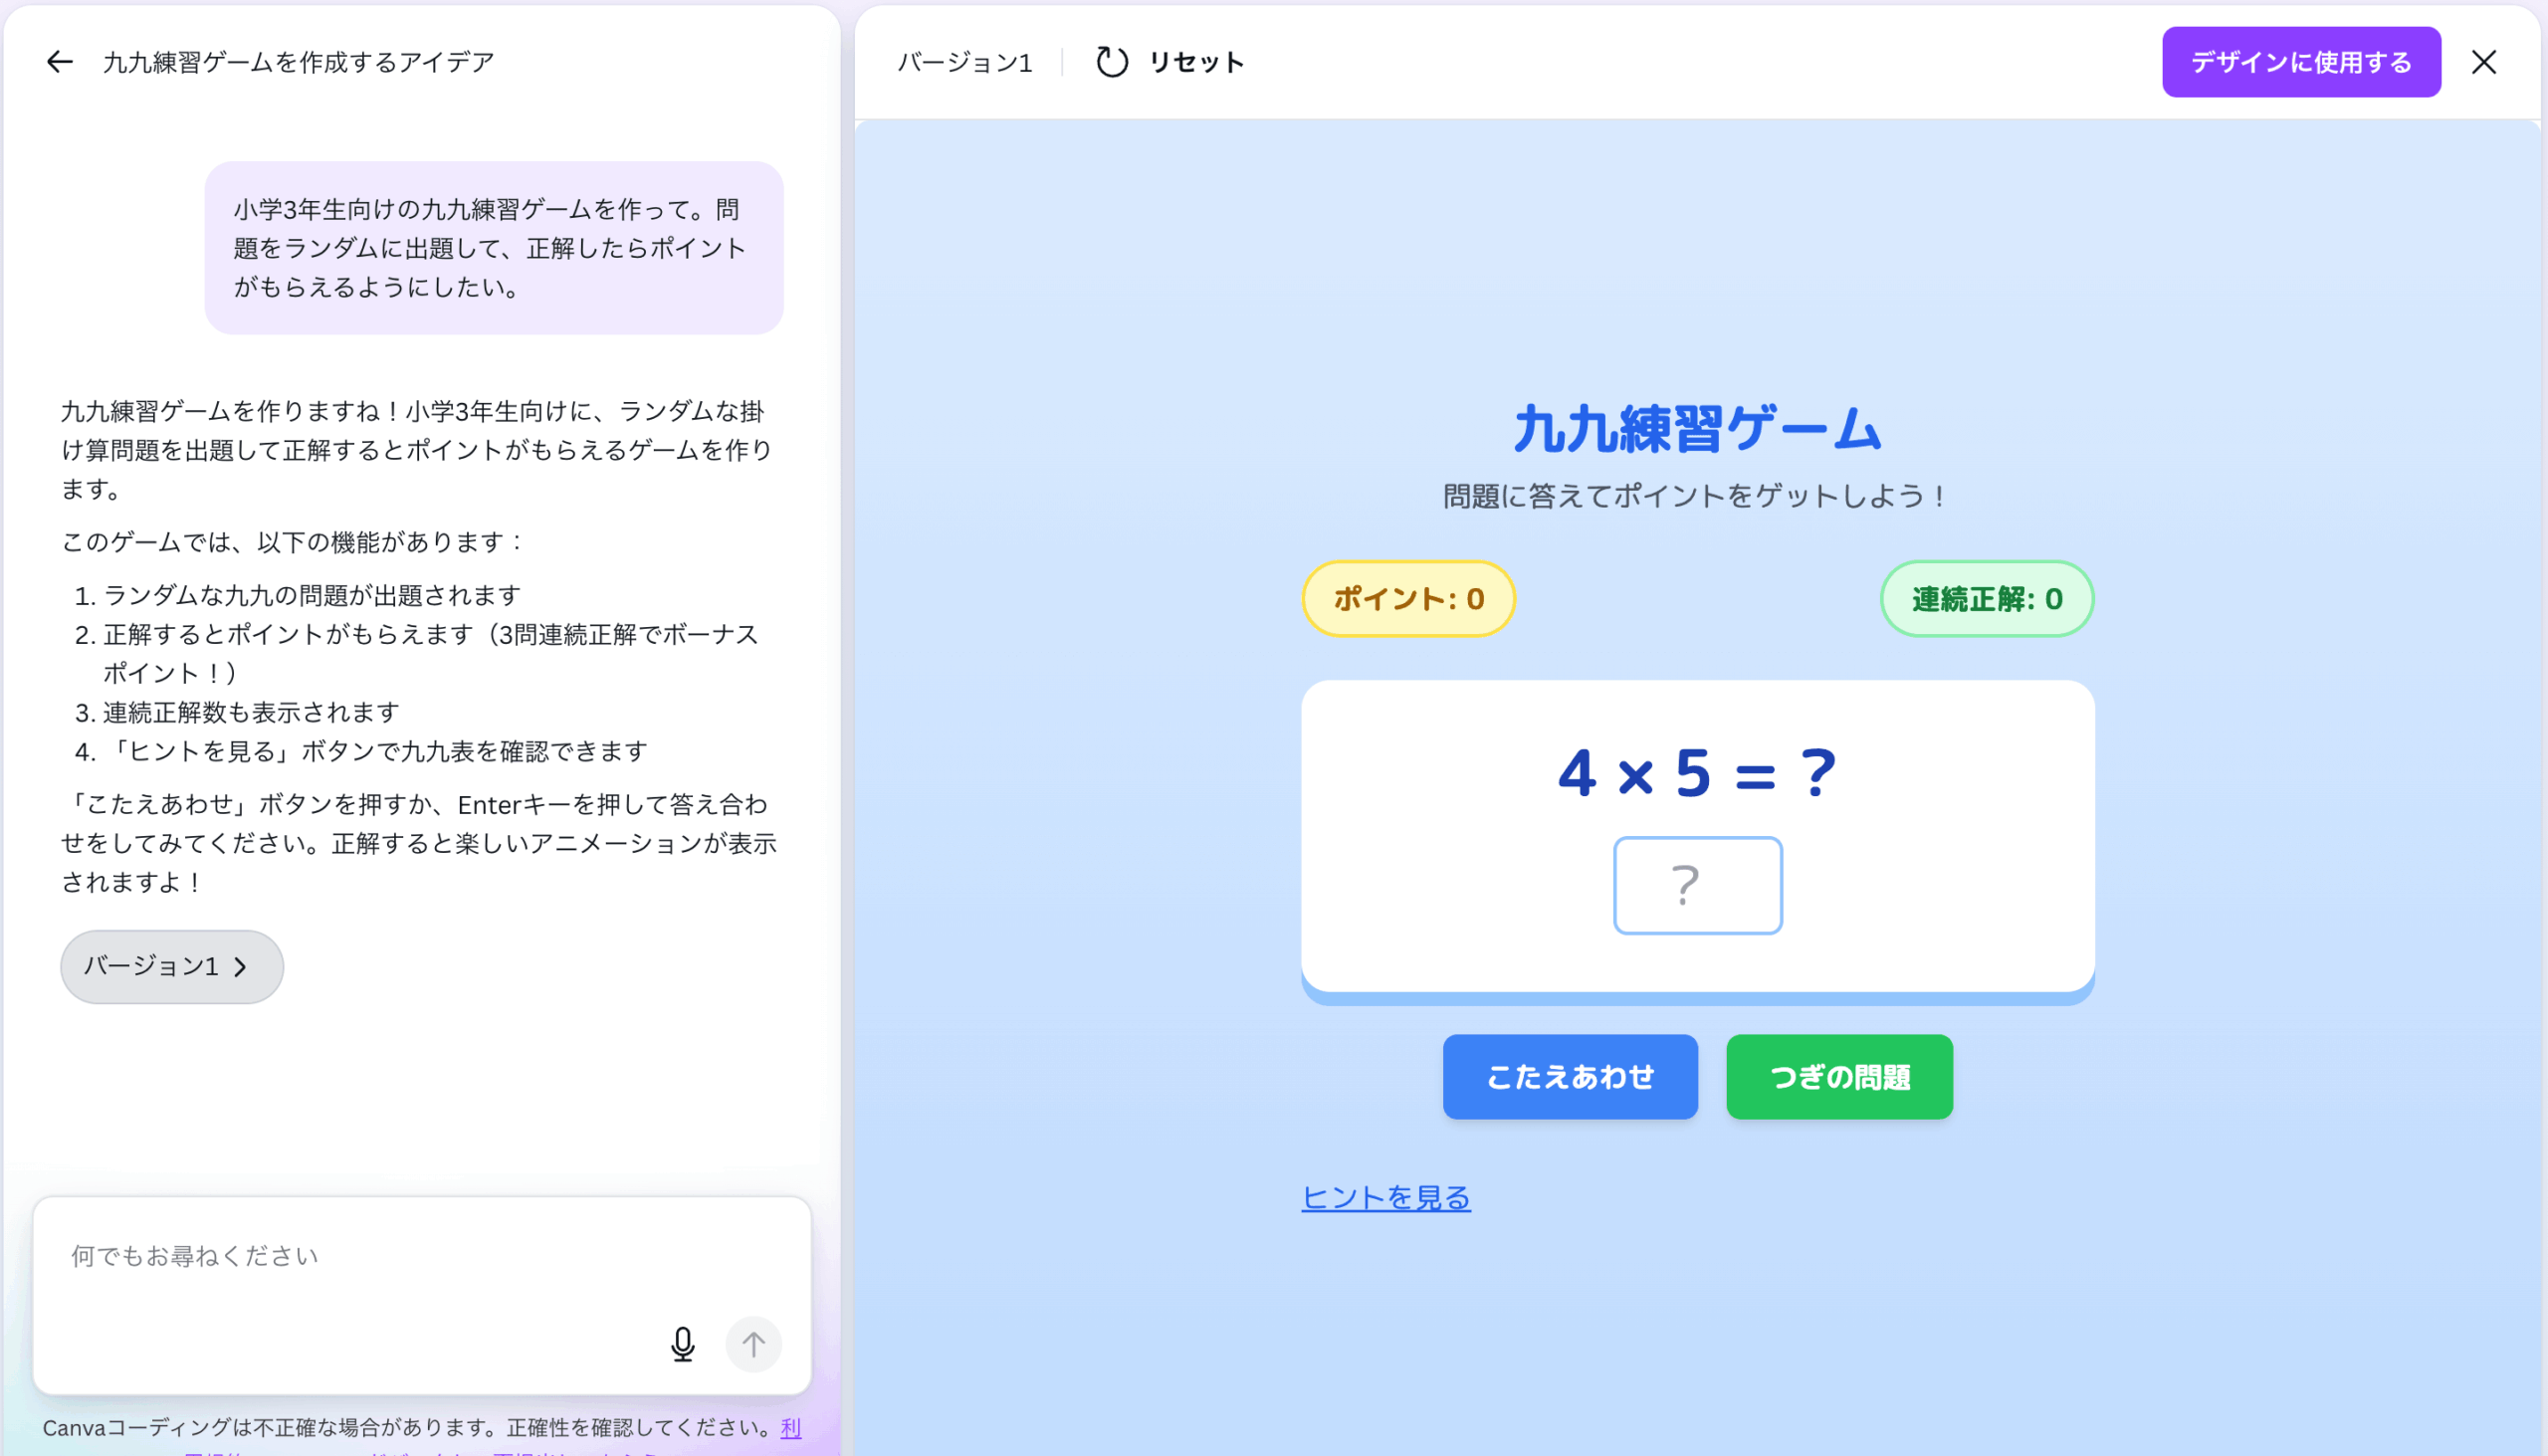
Task: Click the reset circular arrow icon
Action: point(1112,62)
